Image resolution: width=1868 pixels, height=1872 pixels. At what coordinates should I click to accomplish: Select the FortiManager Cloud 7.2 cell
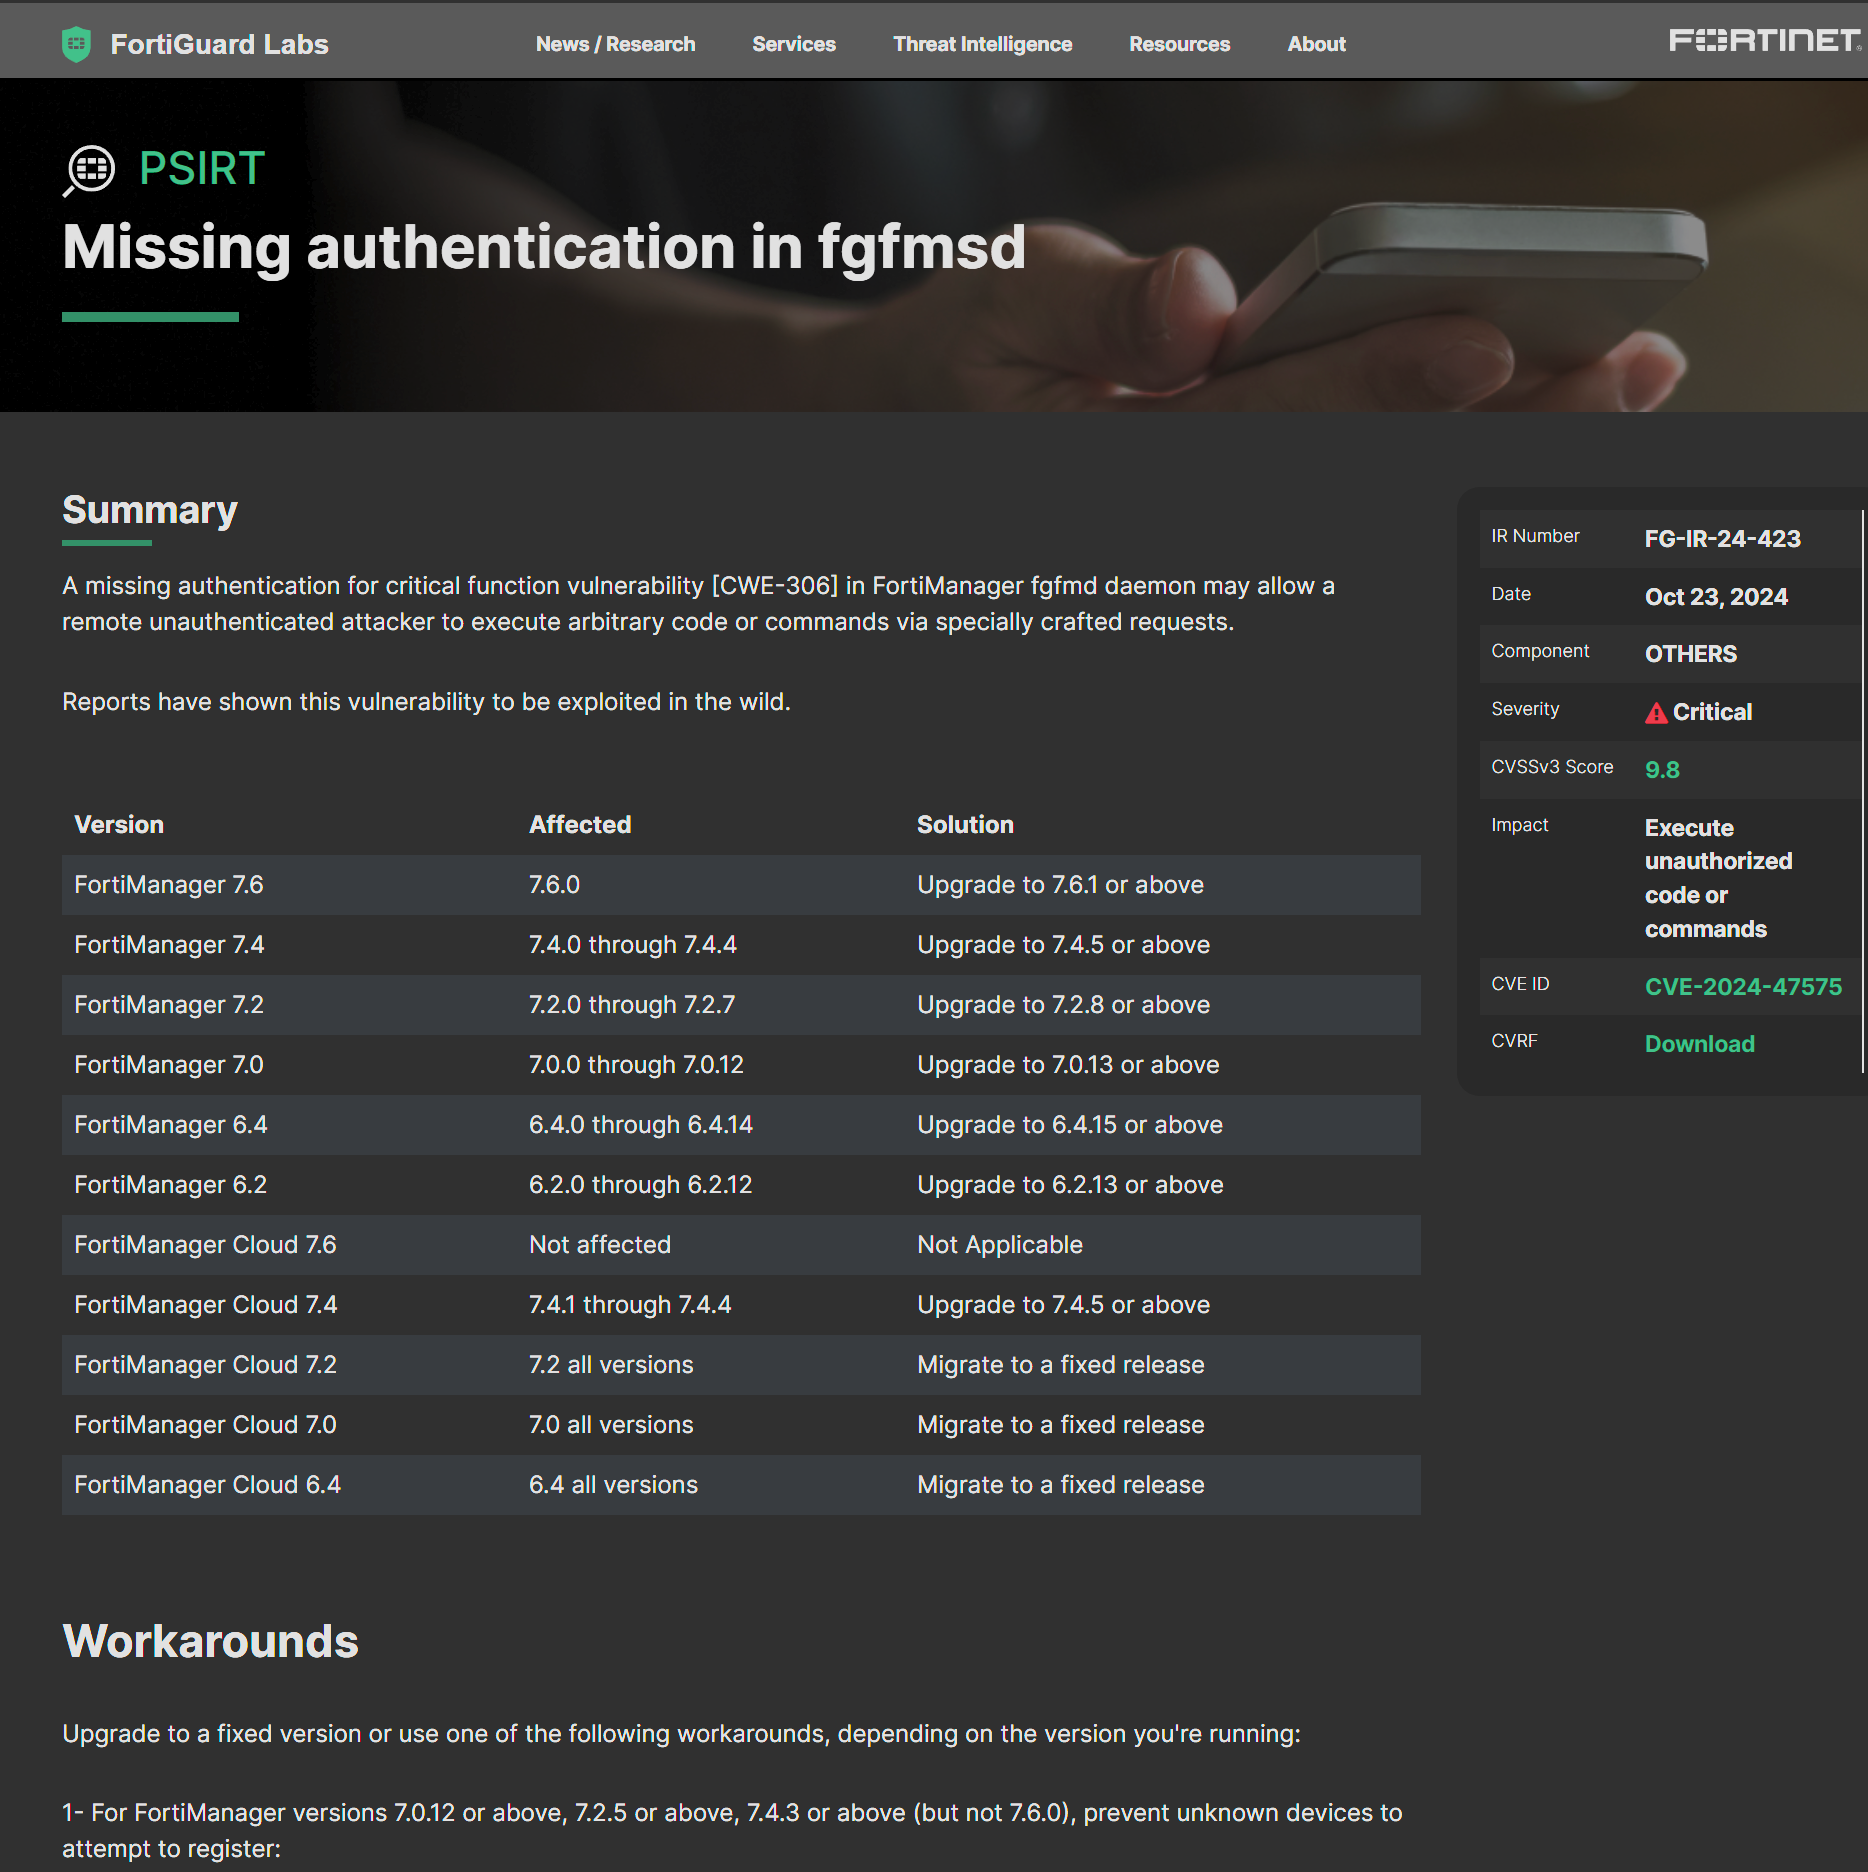pyautogui.click(x=205, y=1364)
